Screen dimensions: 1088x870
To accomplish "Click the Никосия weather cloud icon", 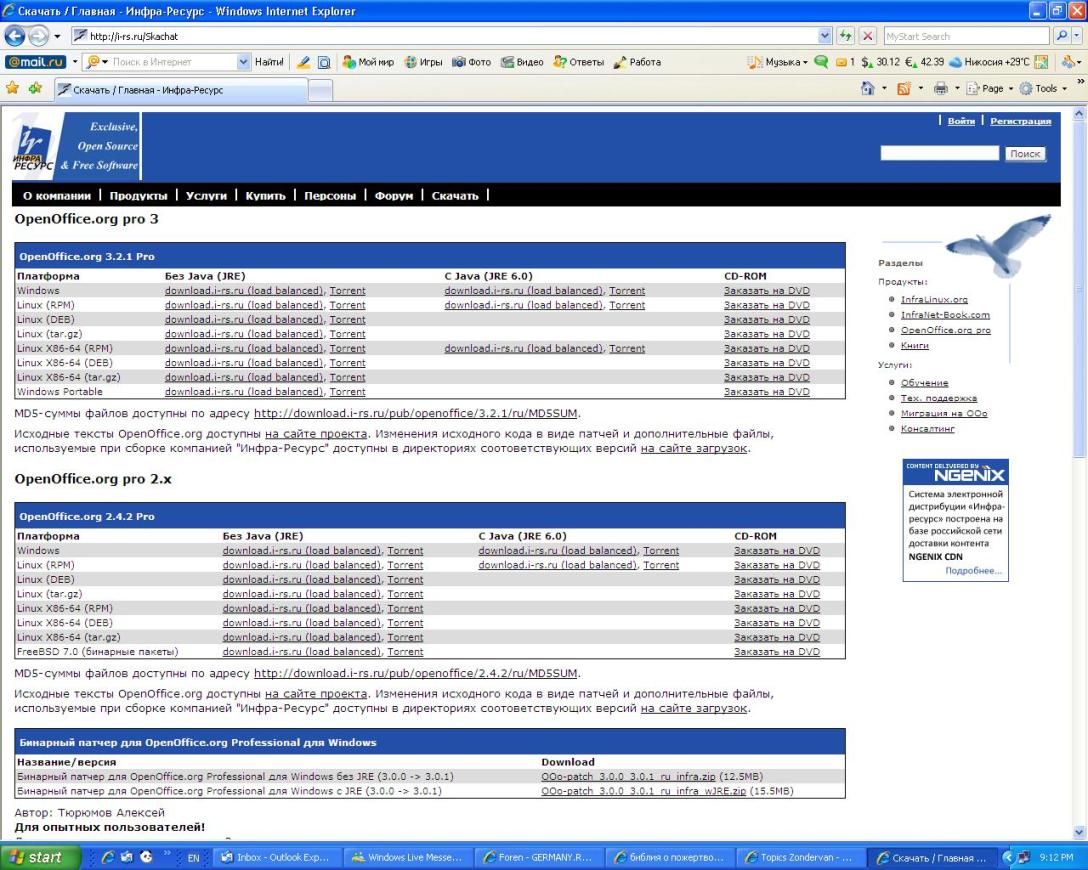I will [x=955, y=62].
